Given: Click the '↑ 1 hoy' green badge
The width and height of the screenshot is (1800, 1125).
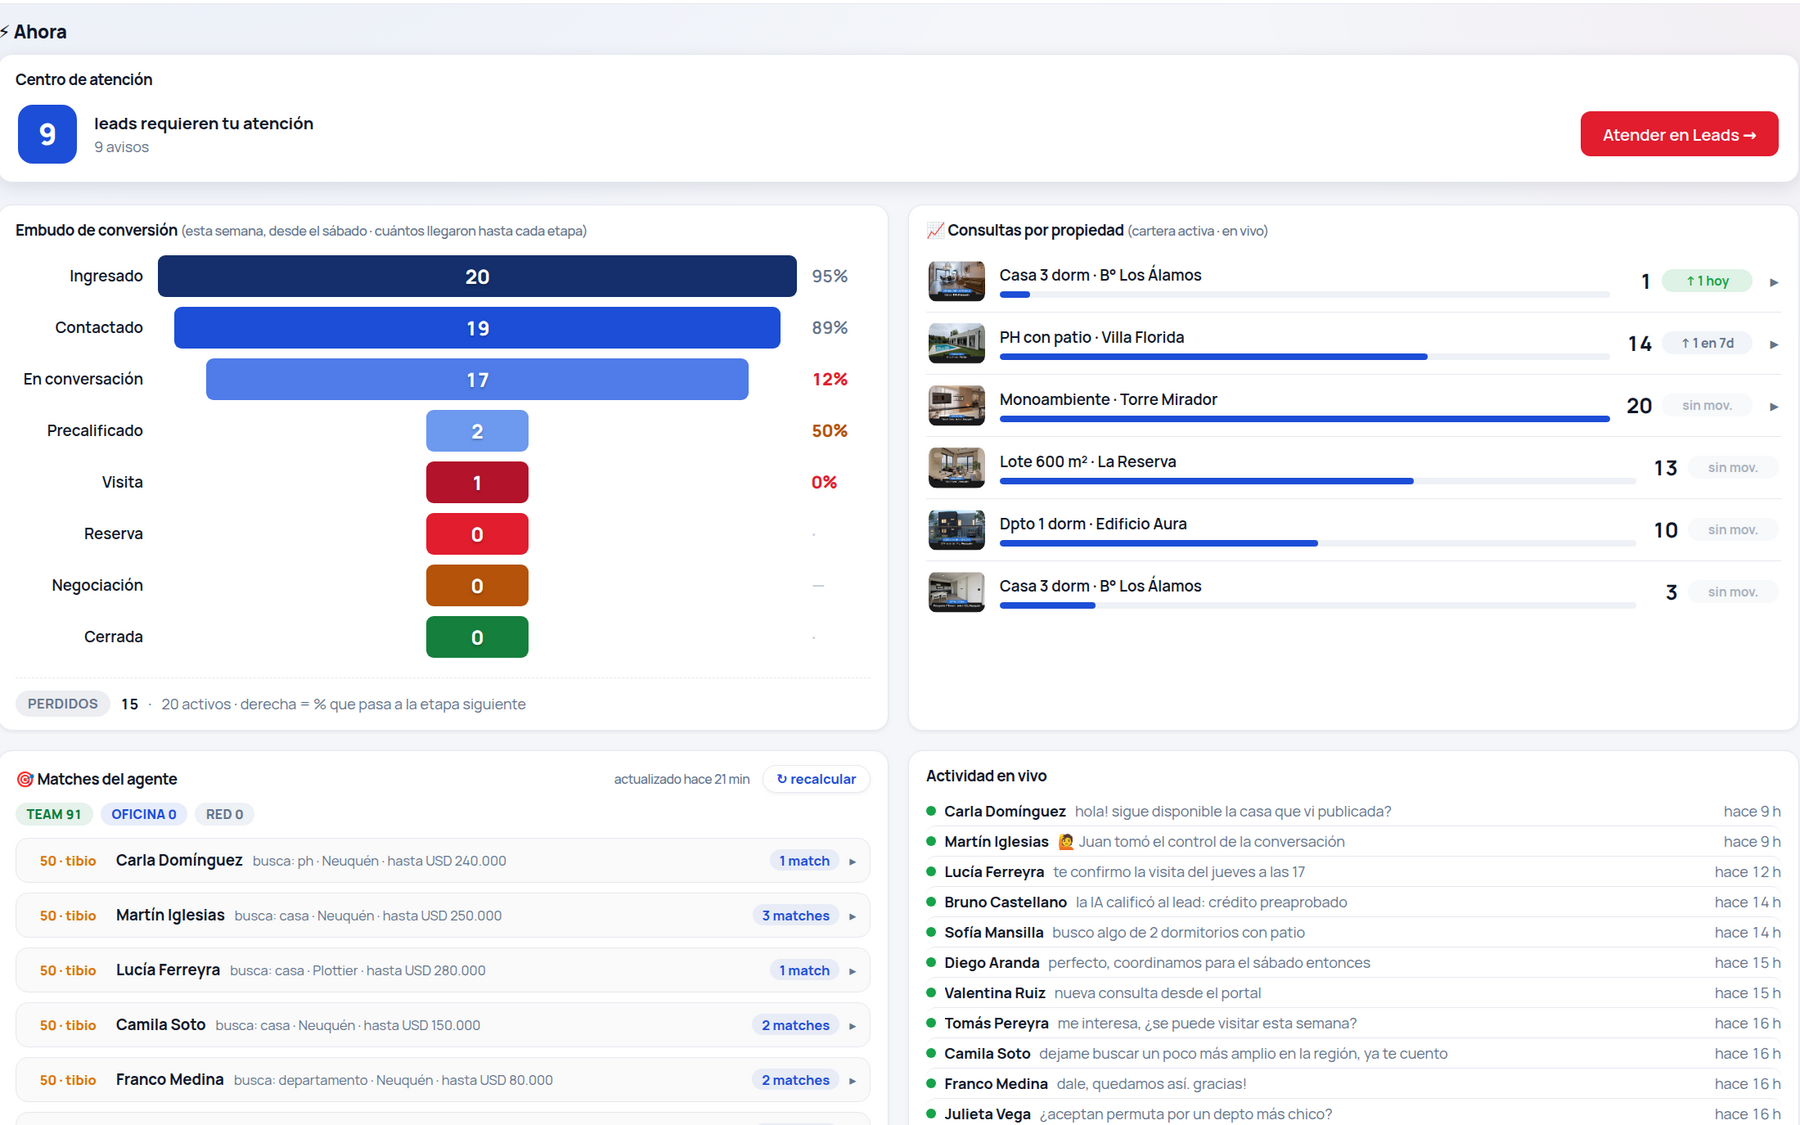Looking at the screenshot, I should pyautogui.click(x=1707, y=281).
